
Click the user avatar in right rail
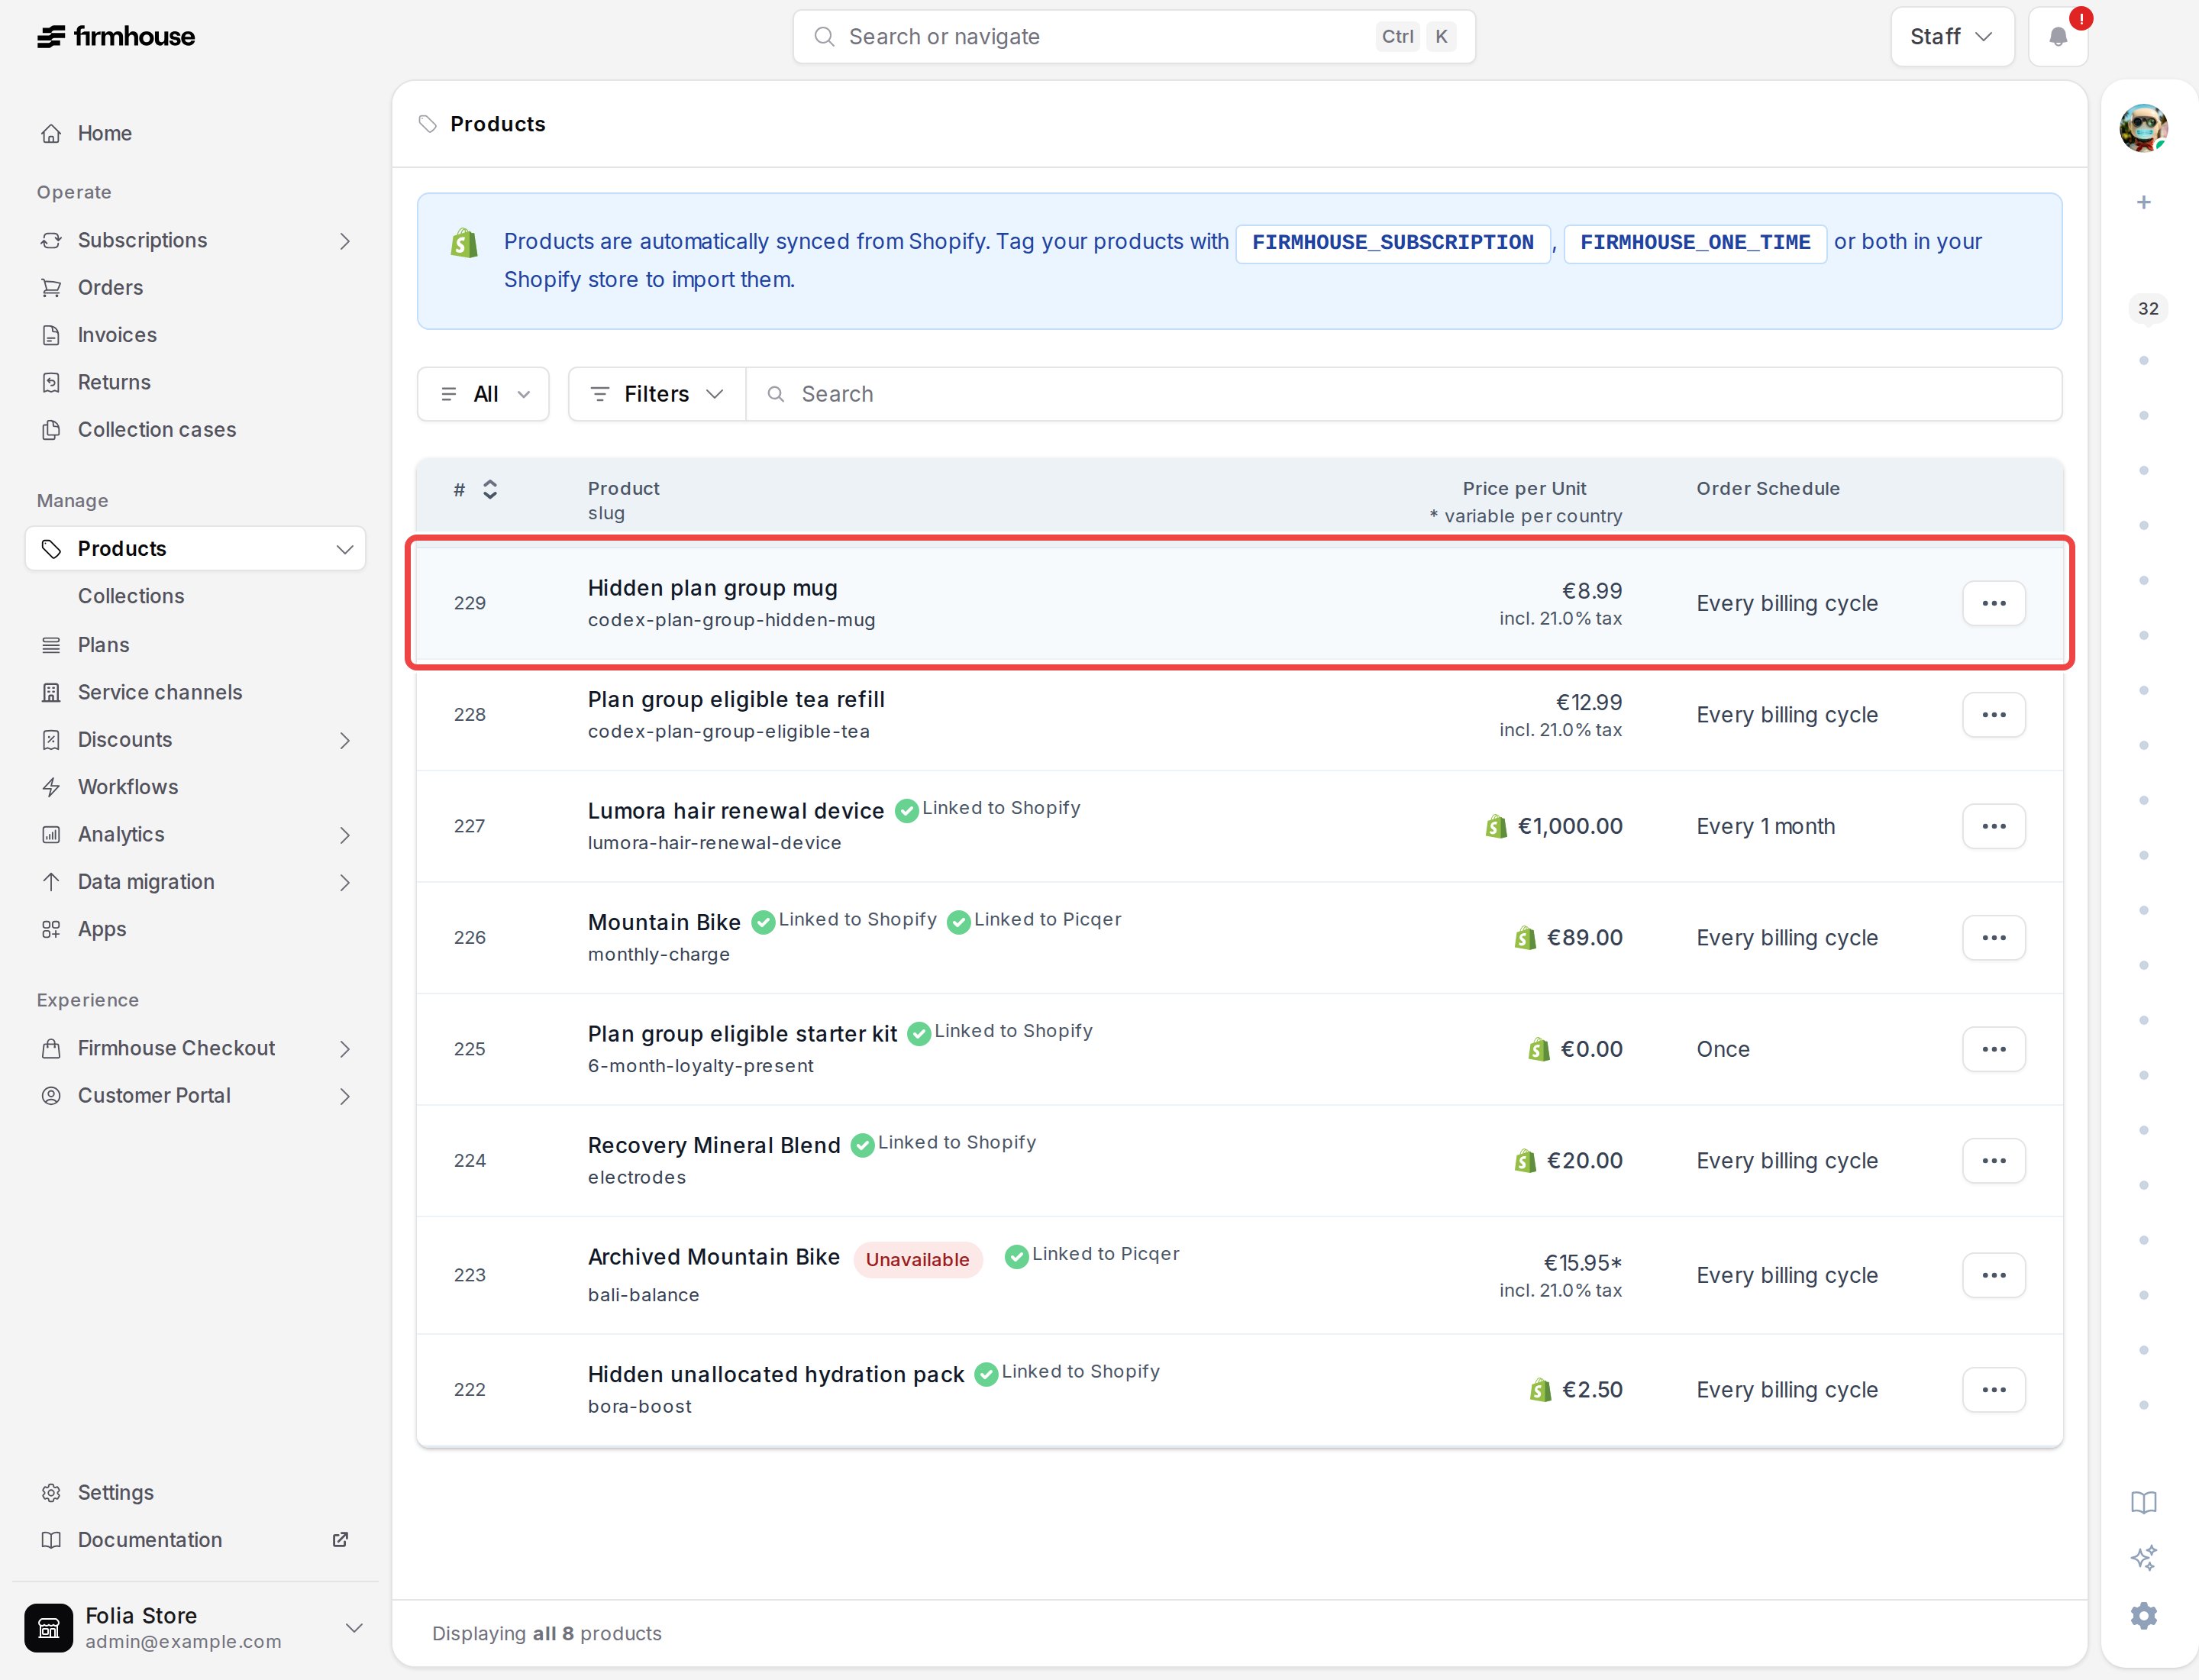point(2143,128)
